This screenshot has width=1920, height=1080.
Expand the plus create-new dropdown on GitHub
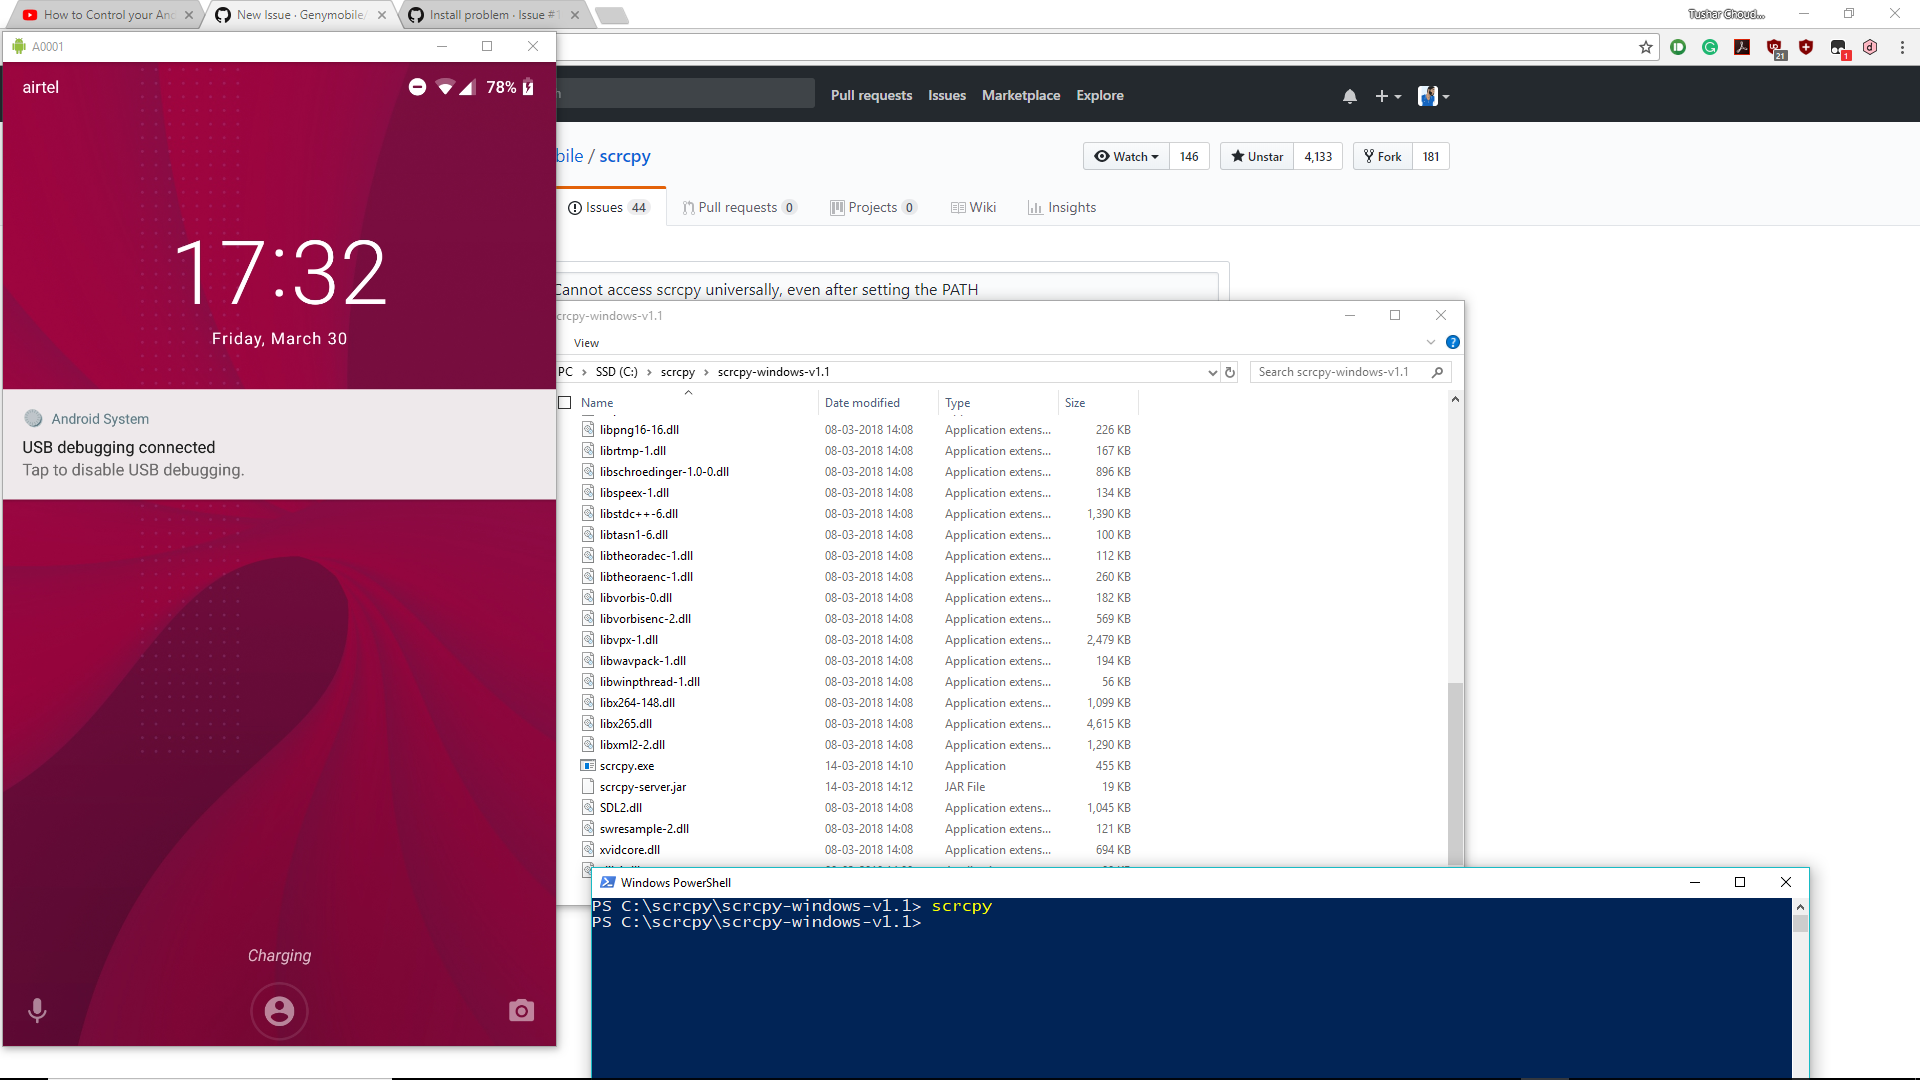coord(1387,96)
